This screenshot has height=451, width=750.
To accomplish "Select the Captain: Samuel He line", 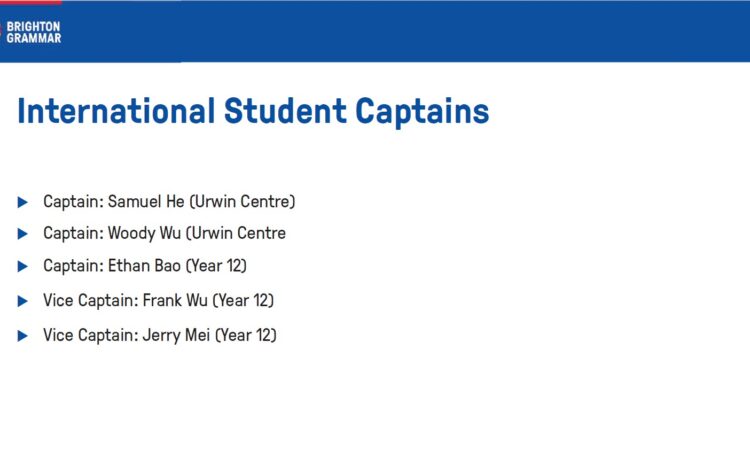I will [169, 201].
